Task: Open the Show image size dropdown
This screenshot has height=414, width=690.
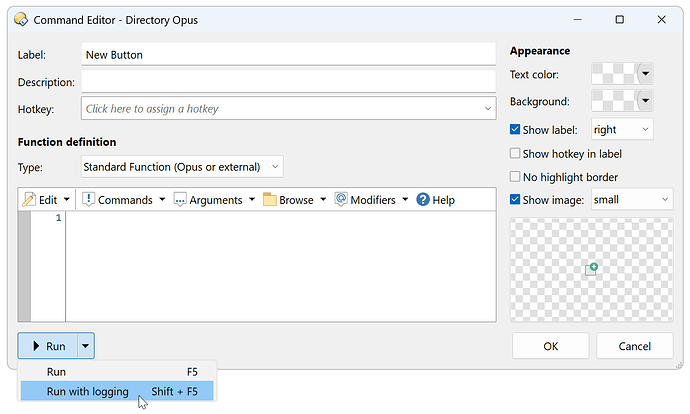Action: [x=632, y=199]
